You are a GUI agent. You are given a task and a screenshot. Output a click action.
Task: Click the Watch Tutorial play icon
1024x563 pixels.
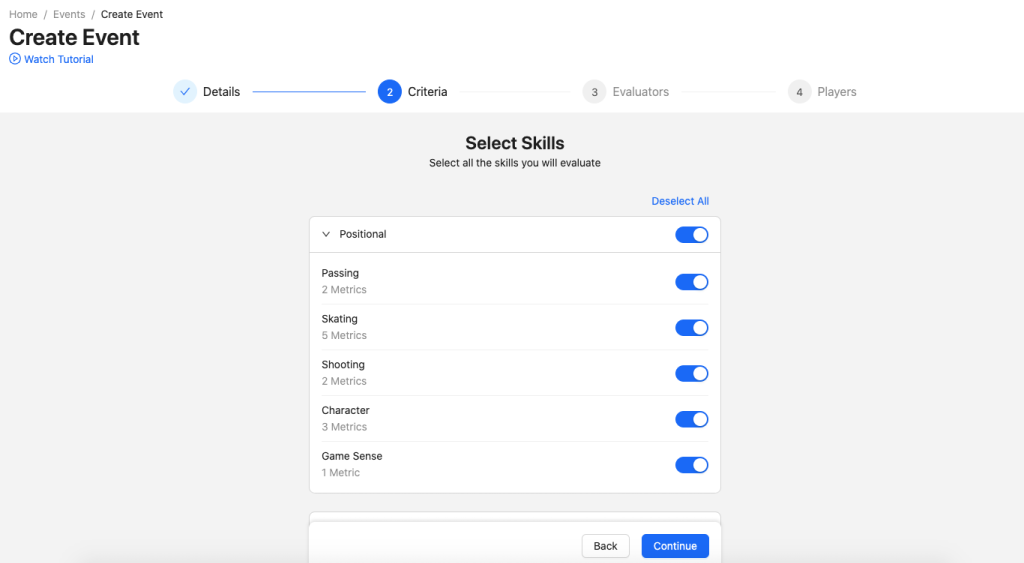[15, 59]
